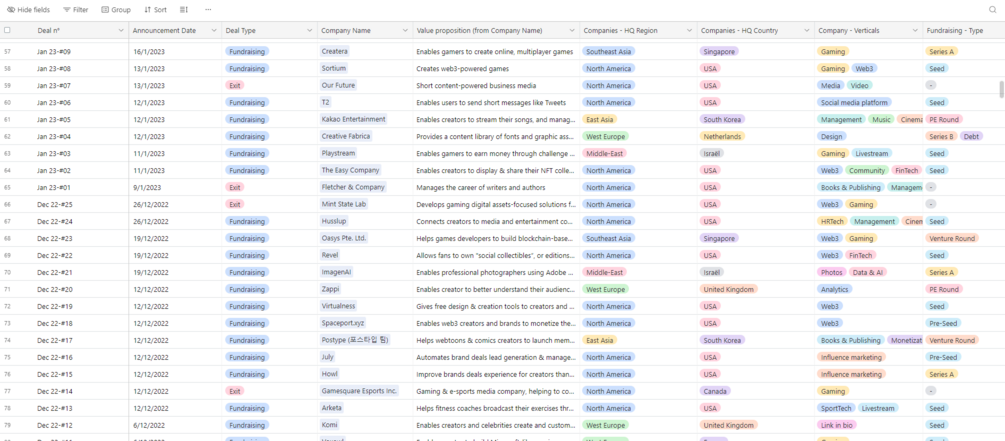Click the Virtualness company cell
Image resolution: width=1005 pixels, height=441 pixels.
pyautogui.click(x=338, y=306)
